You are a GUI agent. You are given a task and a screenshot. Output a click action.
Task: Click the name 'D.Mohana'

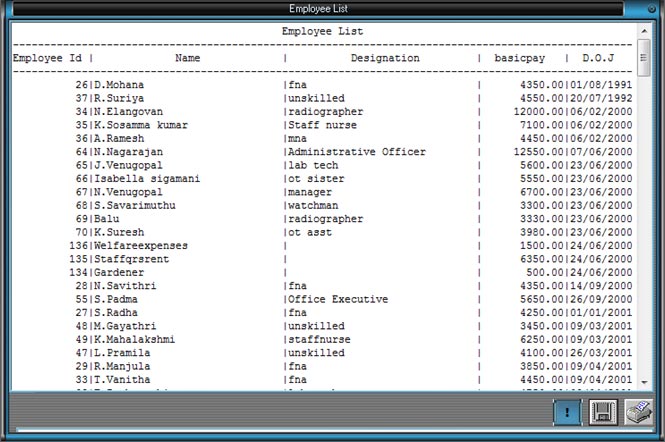click(119, 85)
